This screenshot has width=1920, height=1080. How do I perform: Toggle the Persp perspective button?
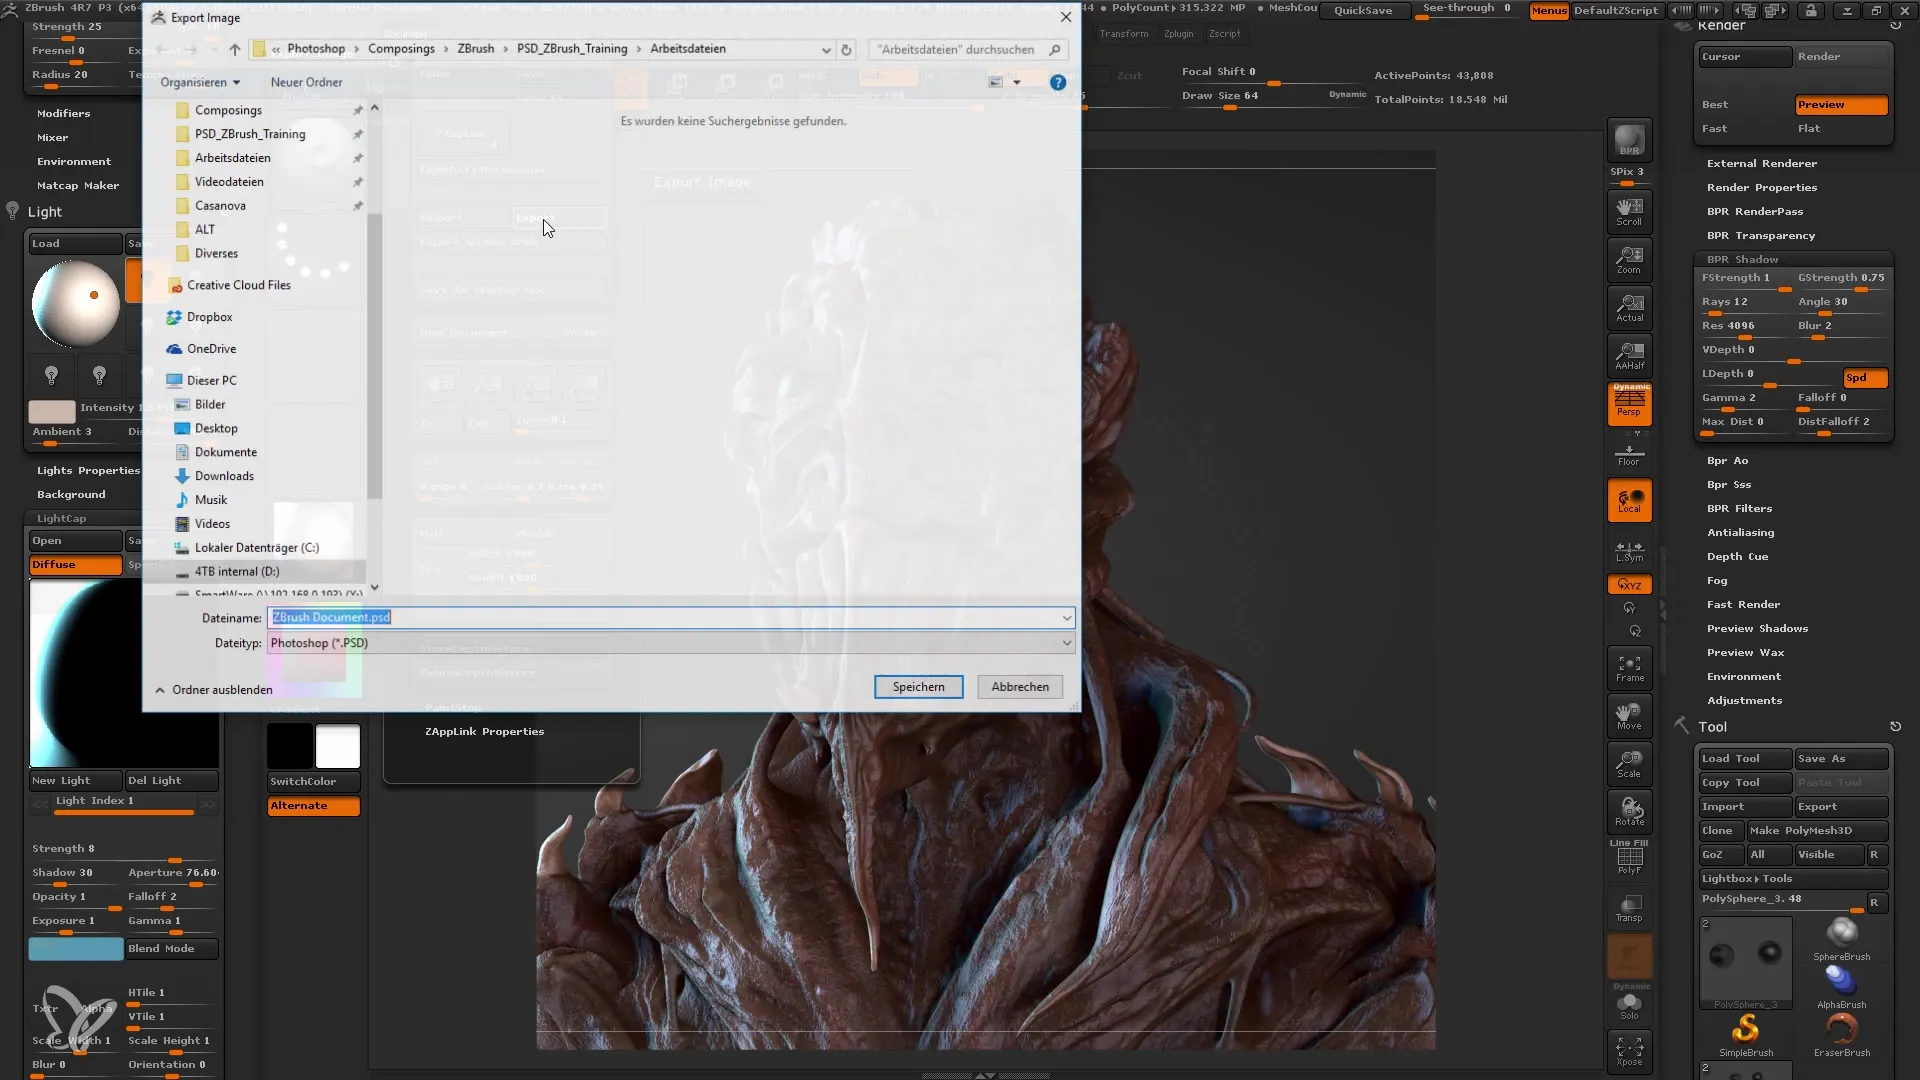1629,403
